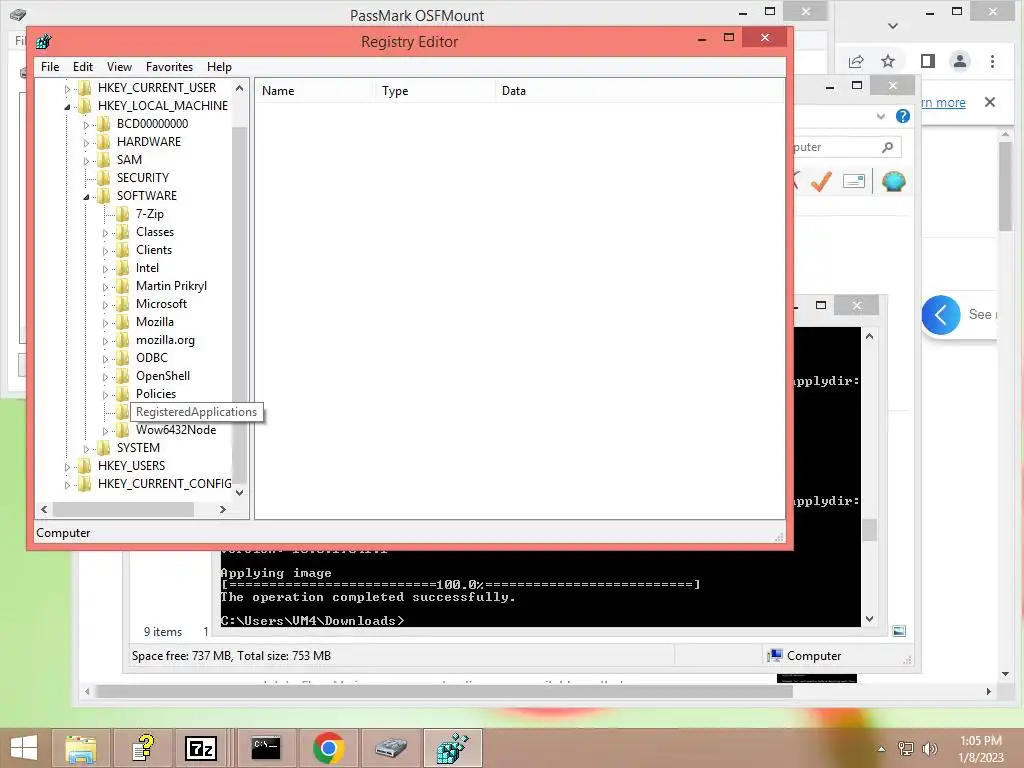The width and height of the screenshot is (1024, 768).
Task: Expand the HARDWARE key
Action: click(86, 142)
